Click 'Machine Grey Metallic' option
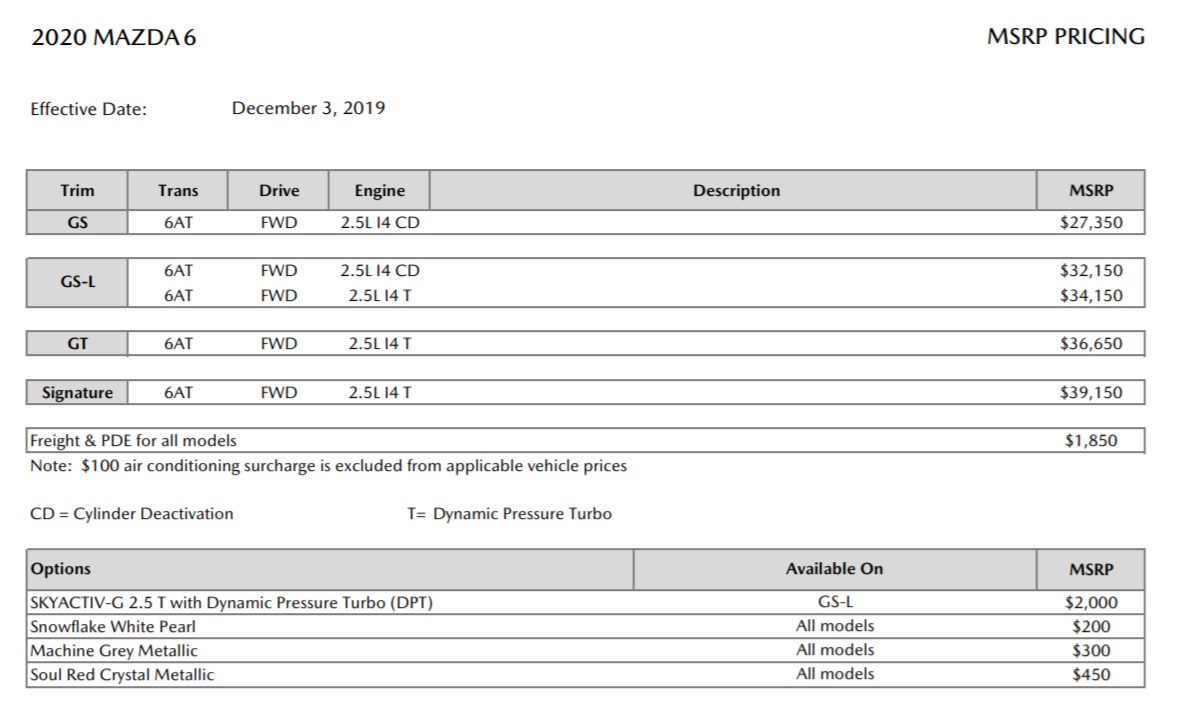The image size is (1179, 720). pos(114,651)
